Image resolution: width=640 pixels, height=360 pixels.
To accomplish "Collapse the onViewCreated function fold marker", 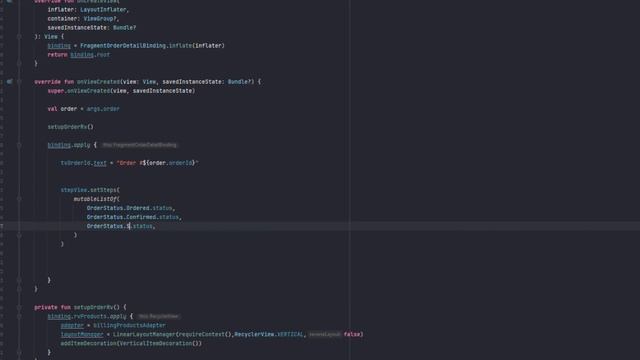I will pyautogui.click(x=19, y=82).
